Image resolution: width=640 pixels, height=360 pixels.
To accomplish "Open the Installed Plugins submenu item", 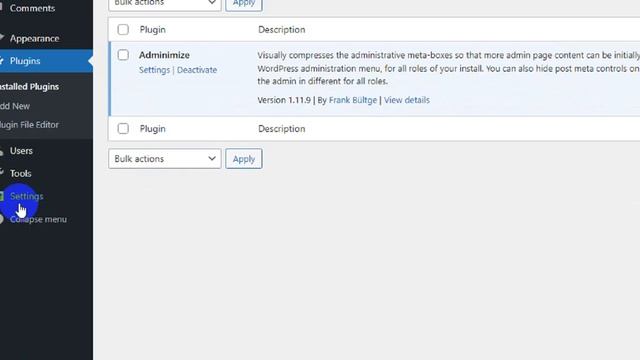I will pyautogui.click(x=29, y=87).
